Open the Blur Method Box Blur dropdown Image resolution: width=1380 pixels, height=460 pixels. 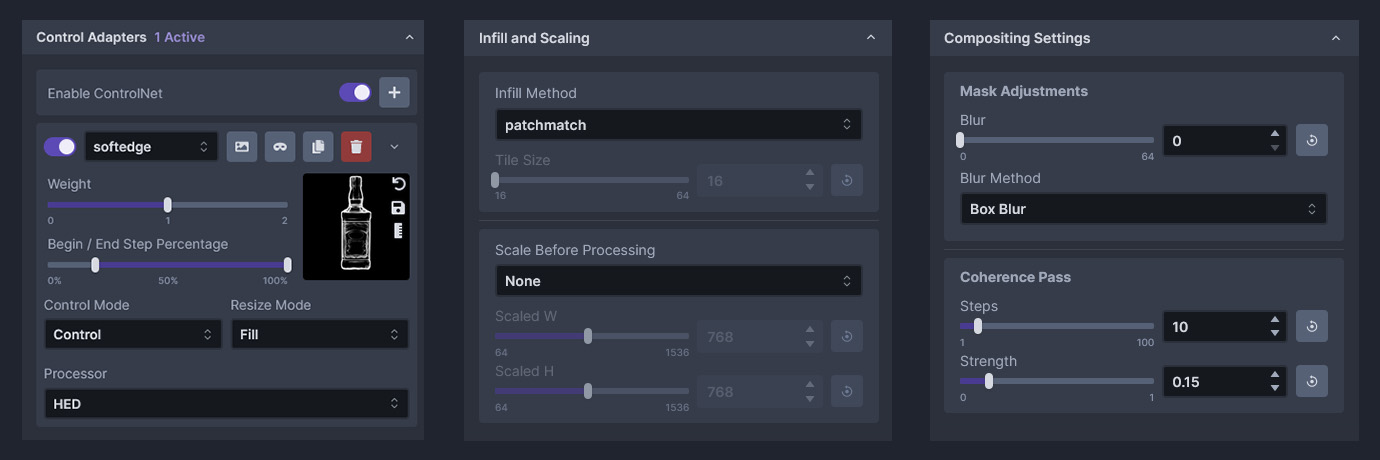tap(1143, 209)
